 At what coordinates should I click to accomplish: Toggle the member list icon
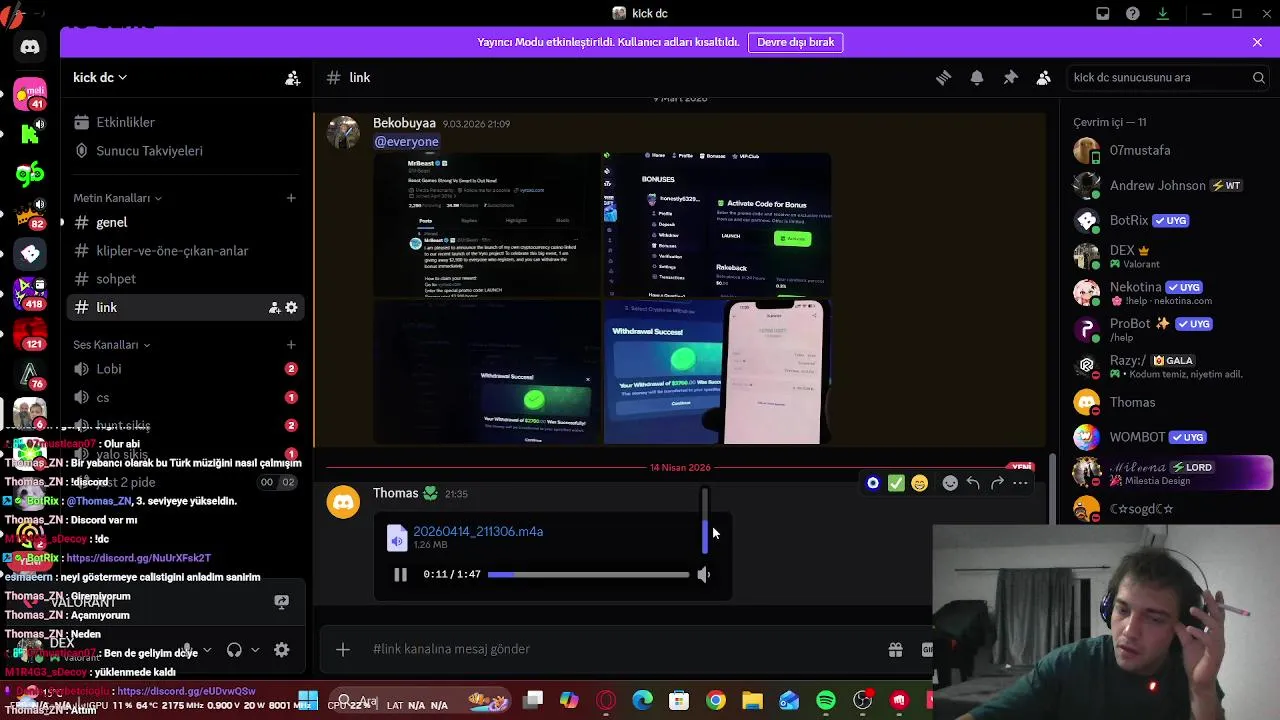pos(1044,78)
